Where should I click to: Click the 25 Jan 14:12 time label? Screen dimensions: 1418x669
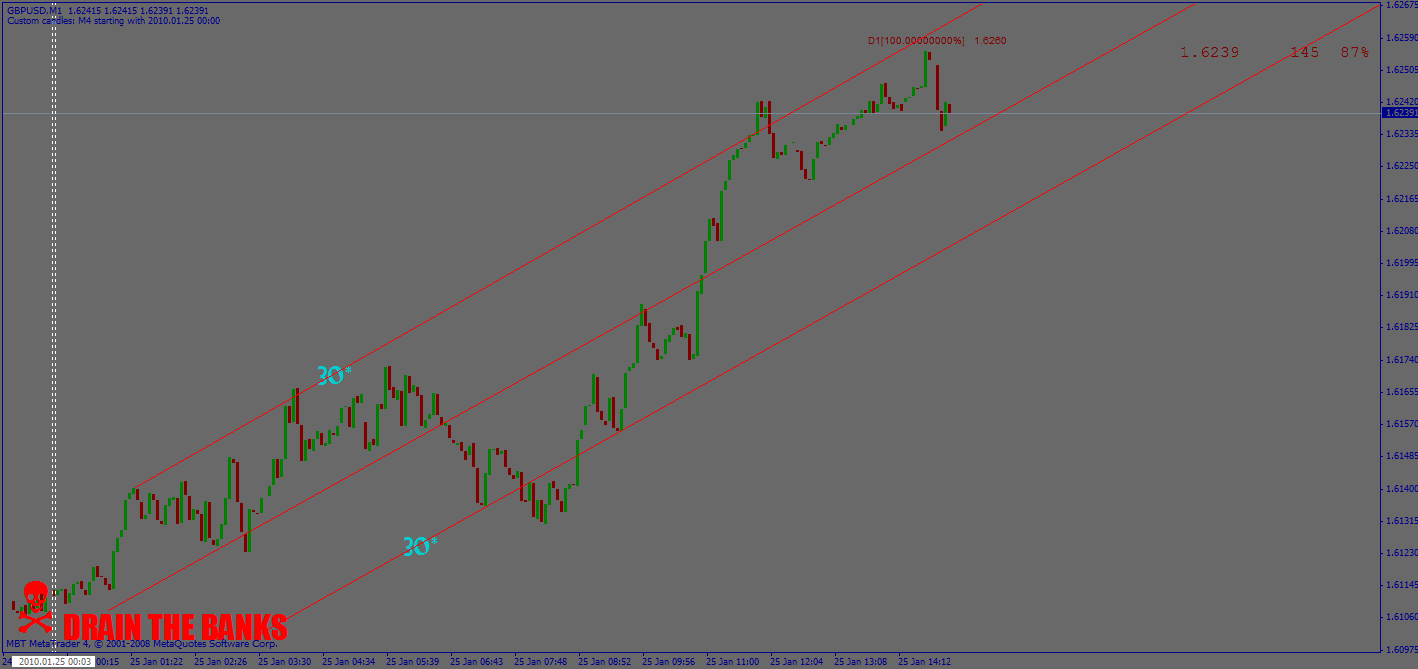click(924, 661)
